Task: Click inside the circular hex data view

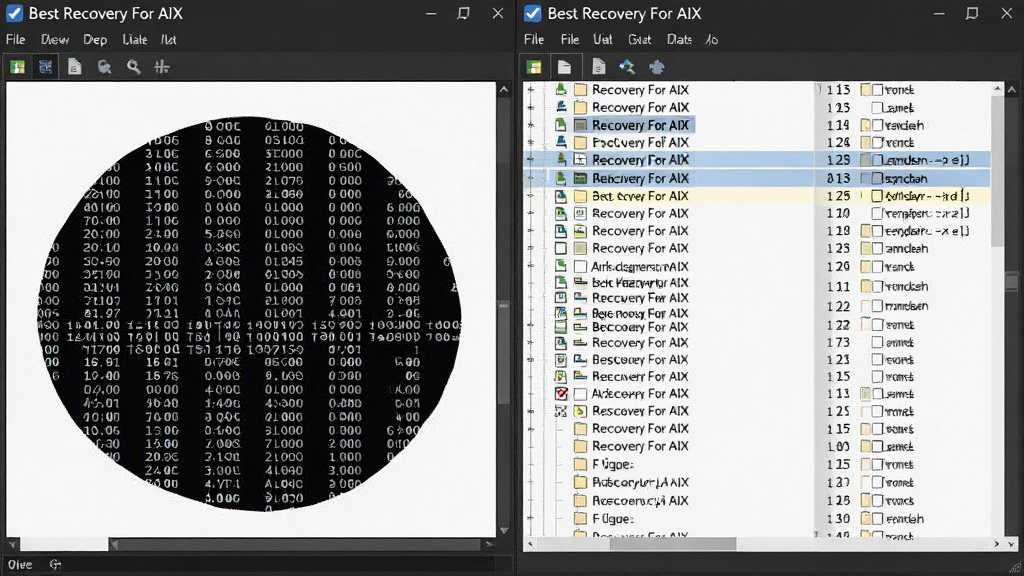Action: 250,314
